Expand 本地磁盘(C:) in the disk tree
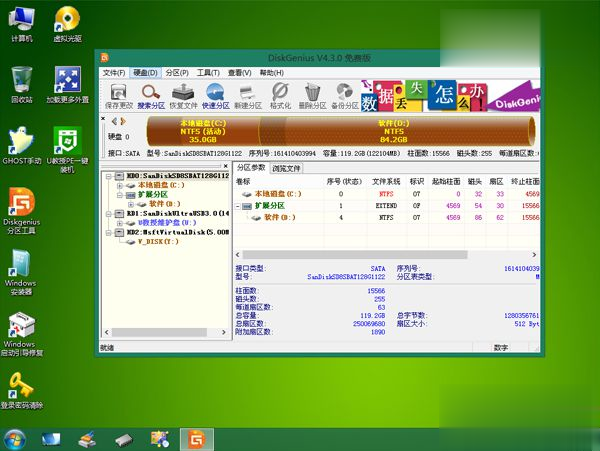The height and width of the screenshot is (451, 600). point(119,185)
